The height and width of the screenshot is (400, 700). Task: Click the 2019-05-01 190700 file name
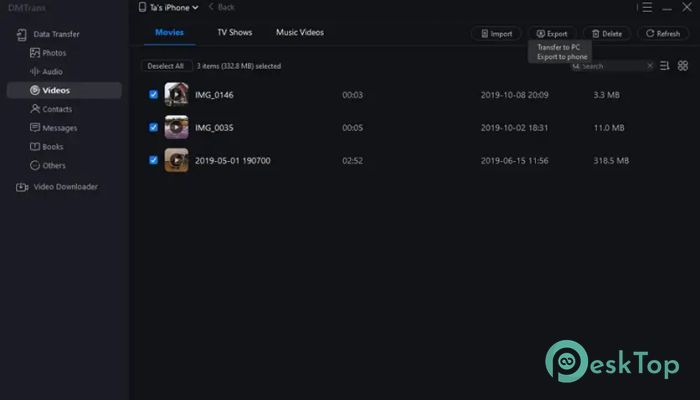(233, 161)
